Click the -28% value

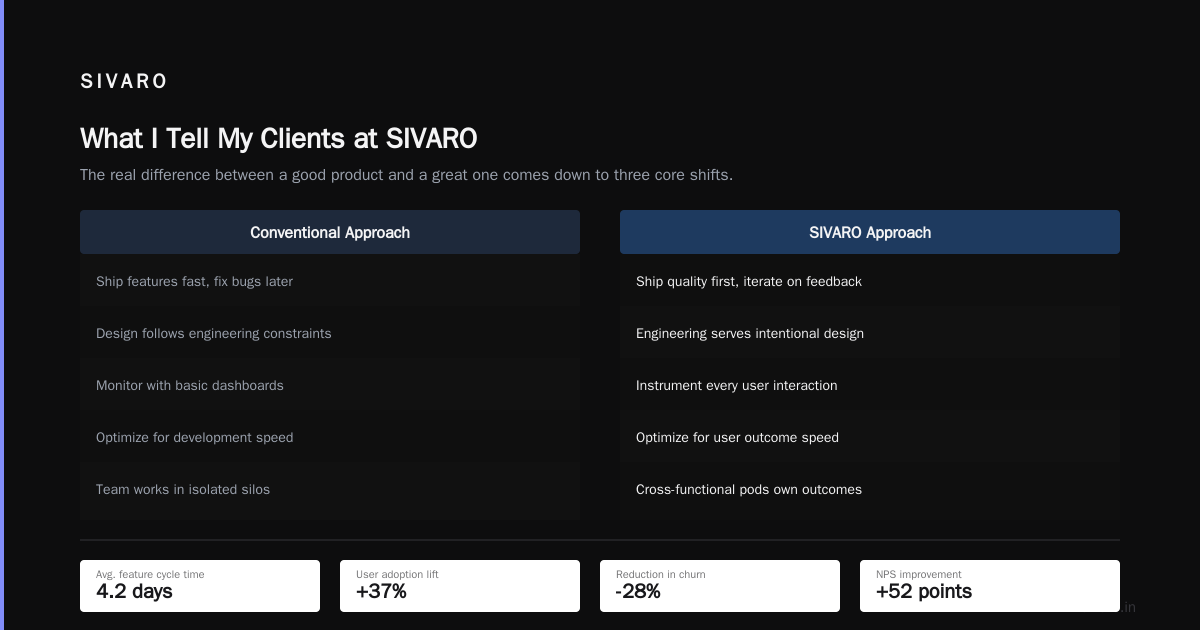click(x=638, y=592)
